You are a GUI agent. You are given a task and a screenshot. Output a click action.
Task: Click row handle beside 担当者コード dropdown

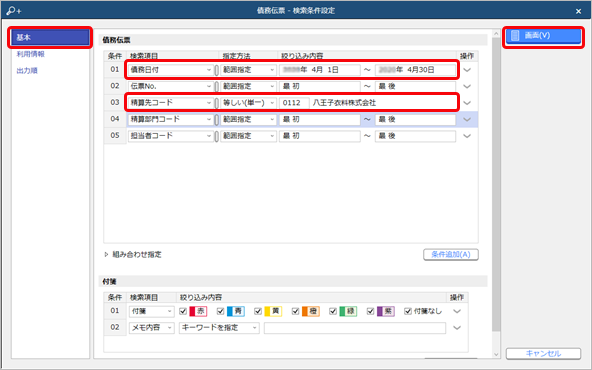click(x=217, y=136)
